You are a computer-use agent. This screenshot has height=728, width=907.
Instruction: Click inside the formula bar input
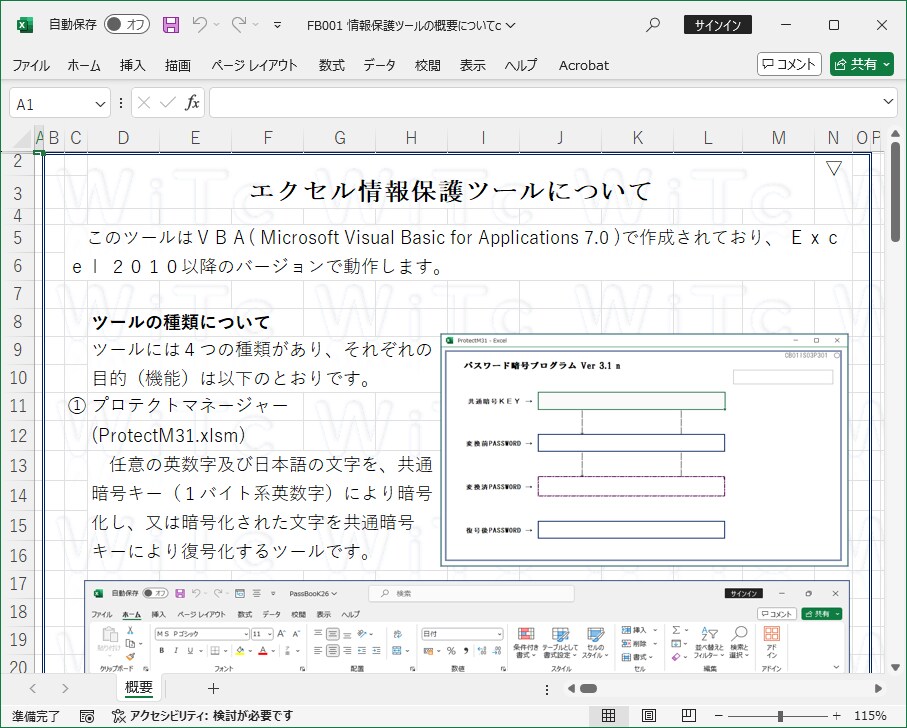tap(544, 104)
